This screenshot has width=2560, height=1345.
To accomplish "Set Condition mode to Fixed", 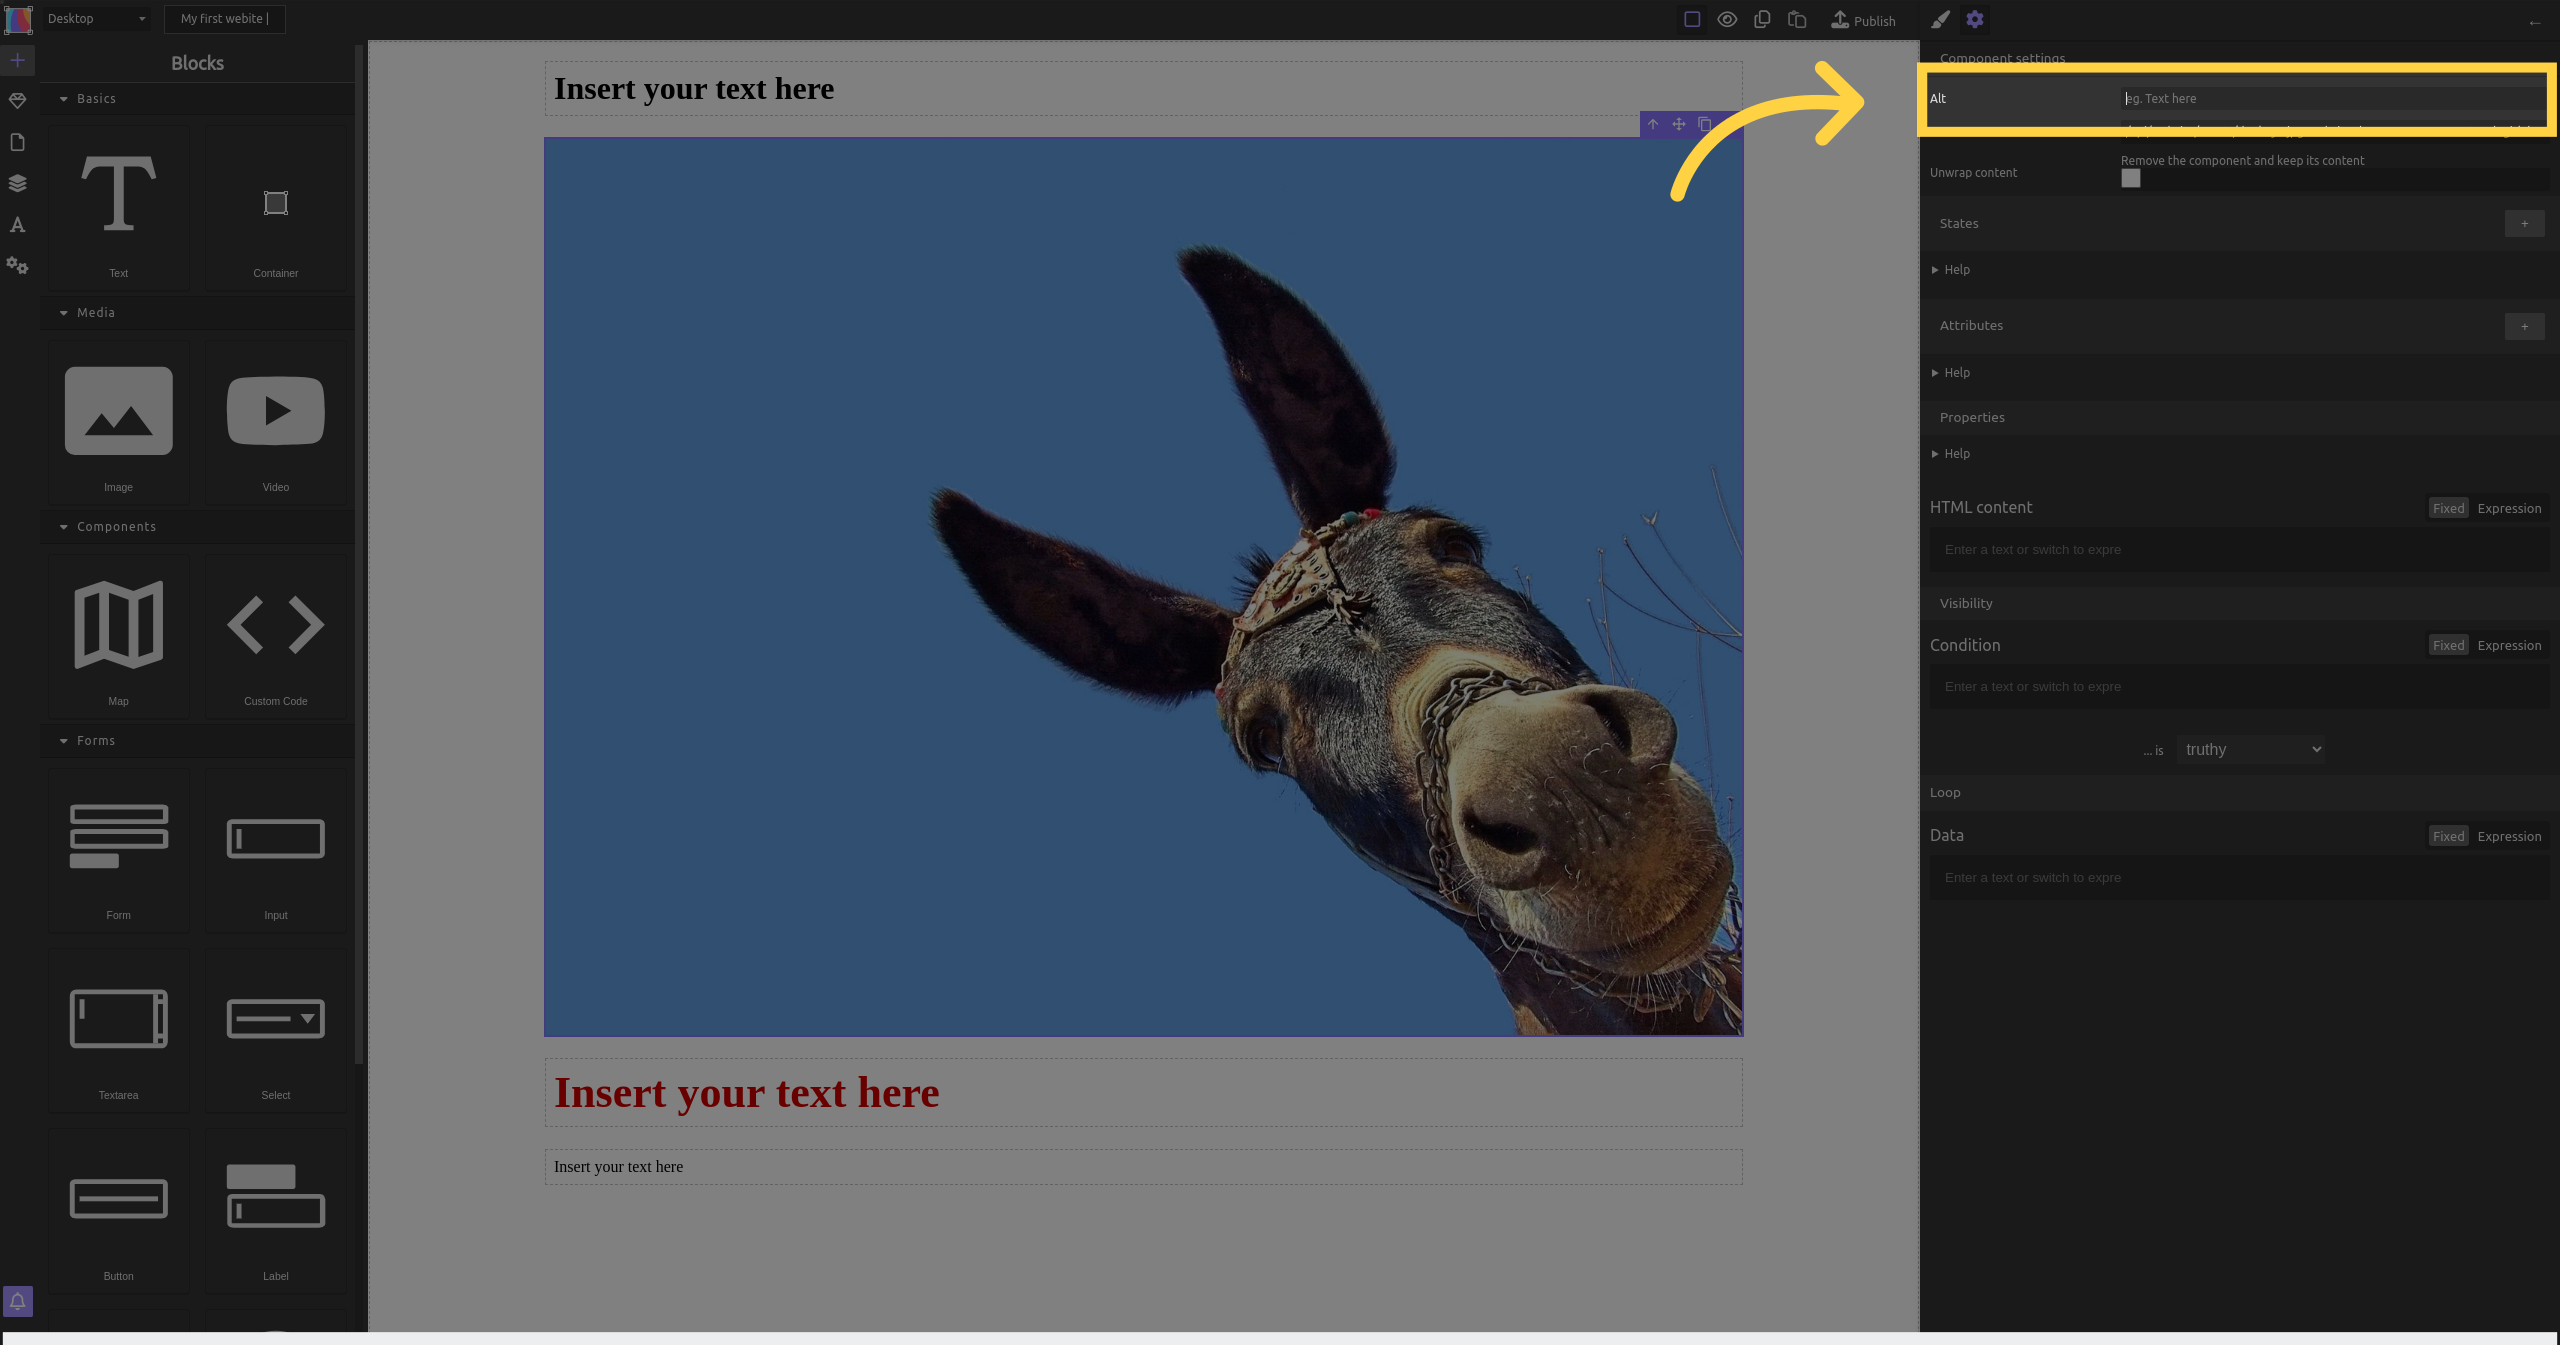I will click(x=2448, y=645).
